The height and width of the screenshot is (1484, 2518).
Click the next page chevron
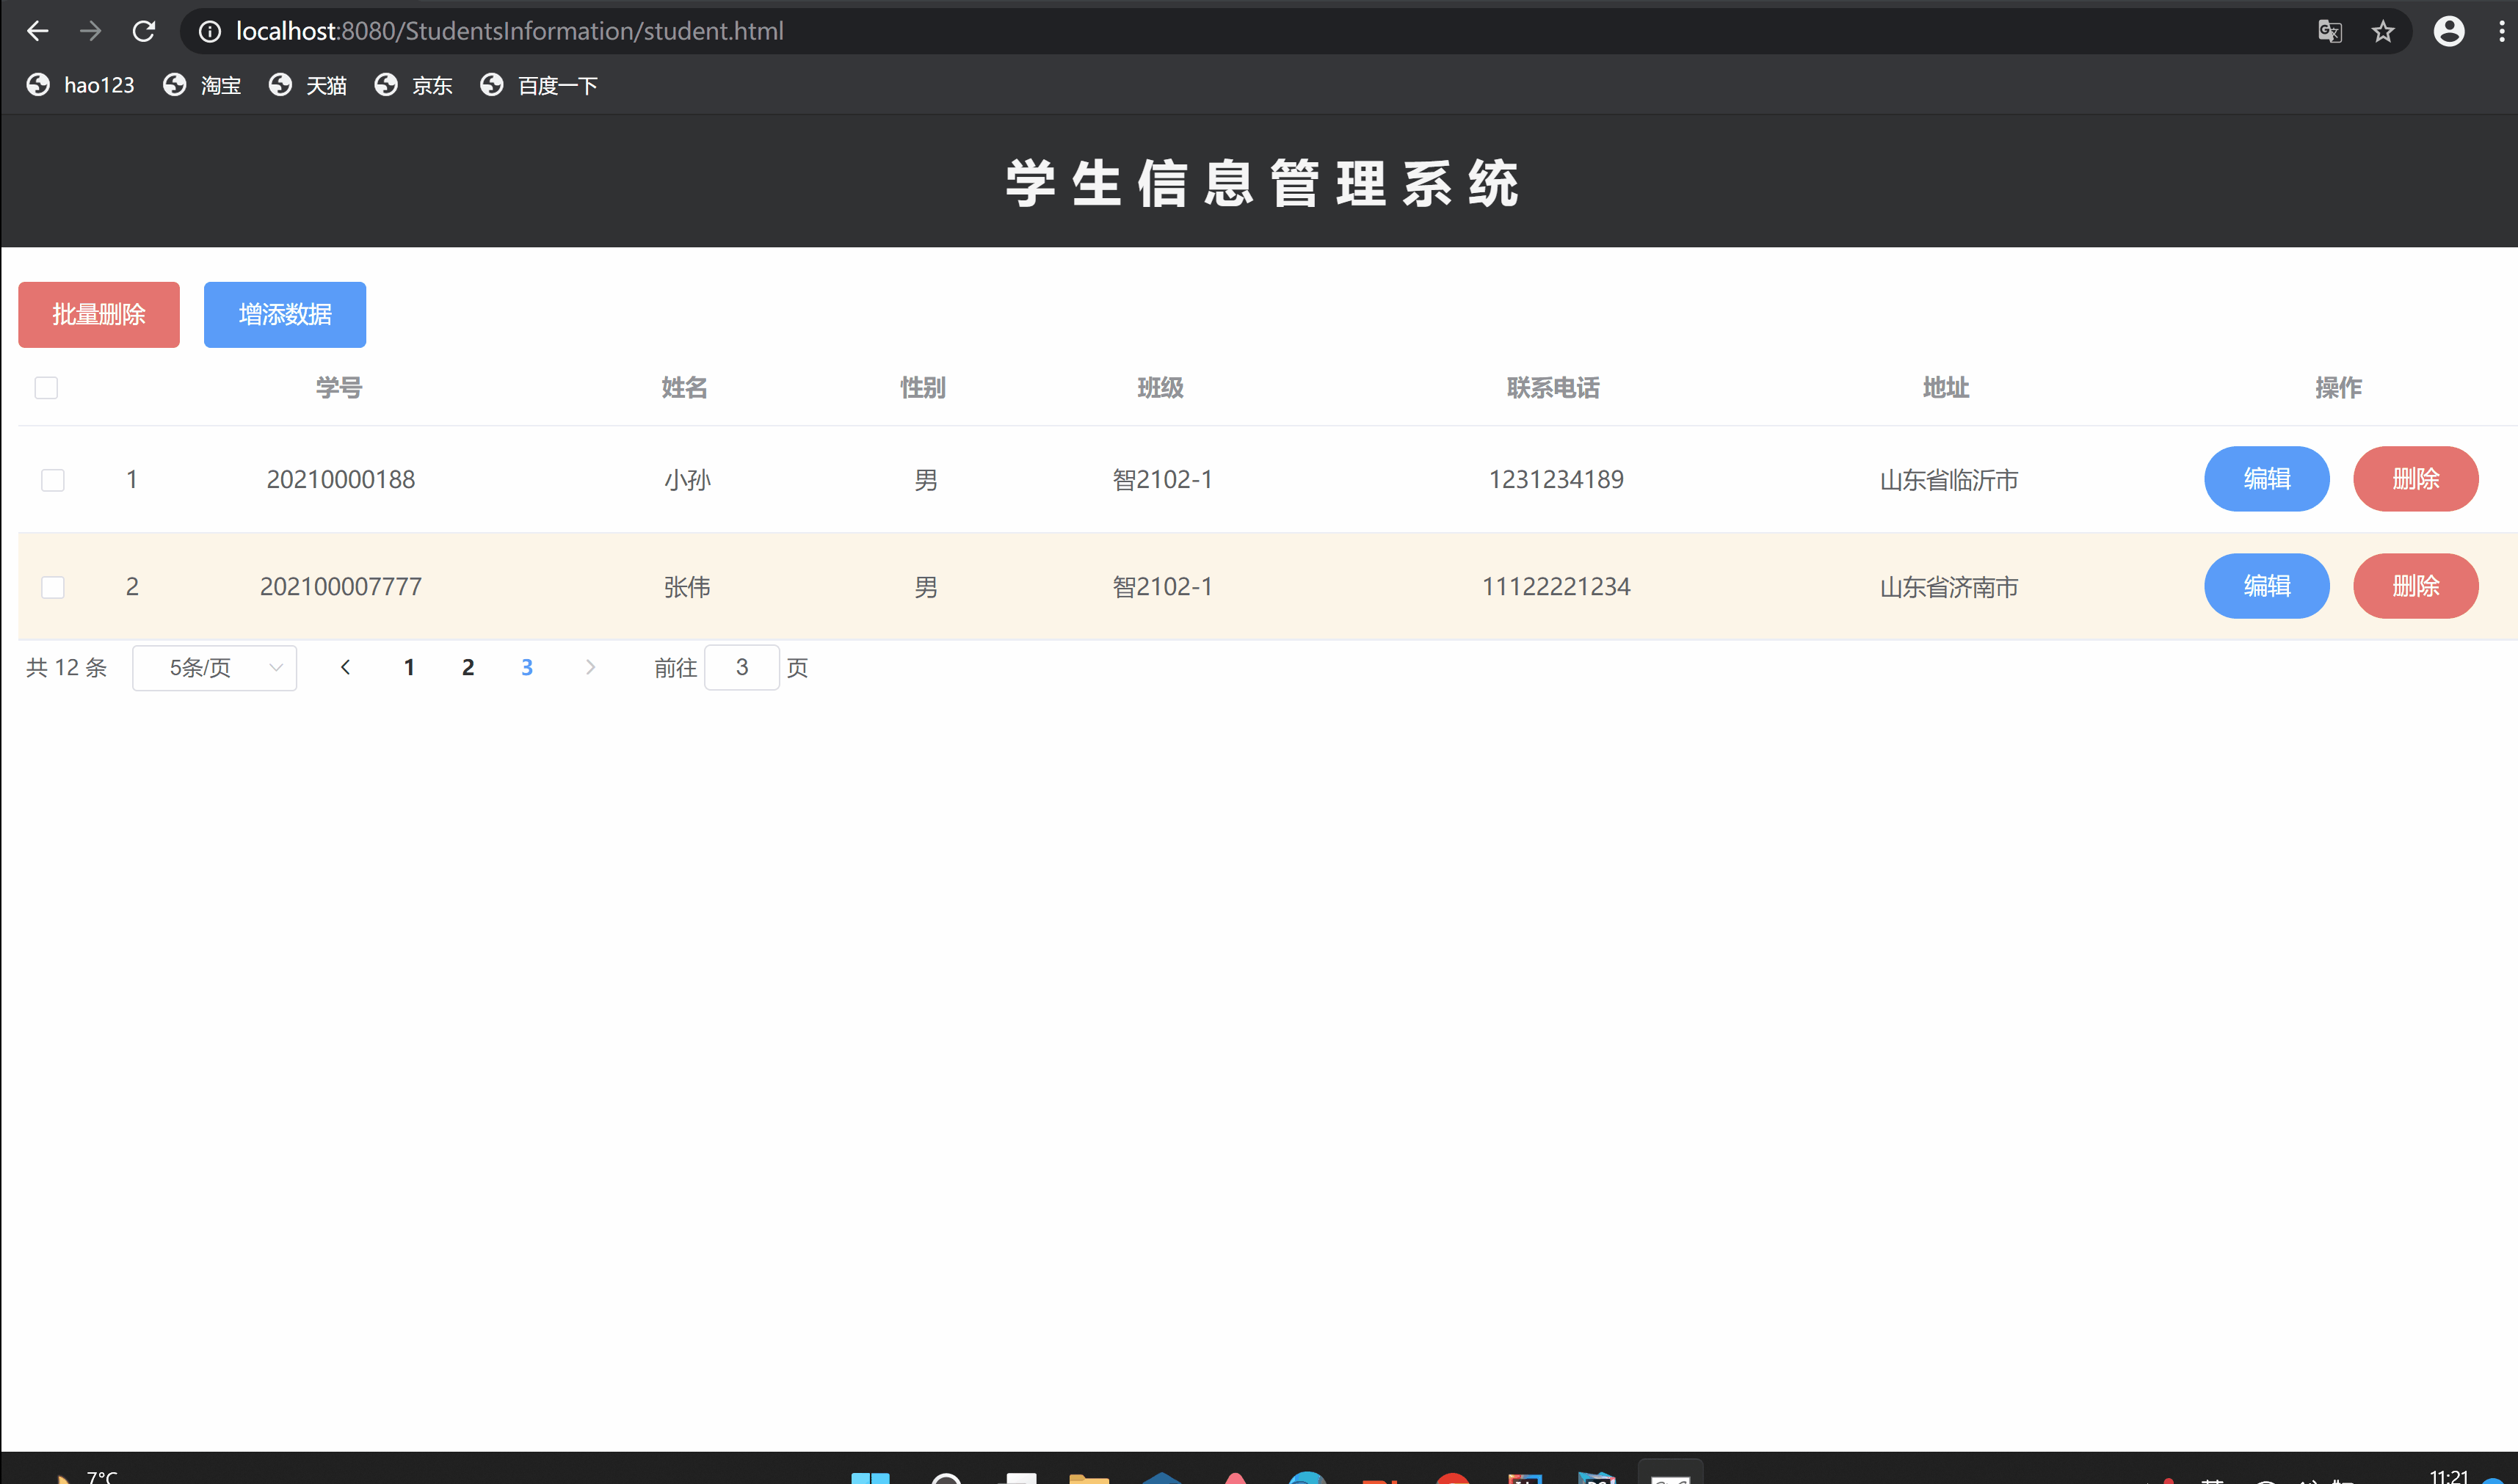590,667
